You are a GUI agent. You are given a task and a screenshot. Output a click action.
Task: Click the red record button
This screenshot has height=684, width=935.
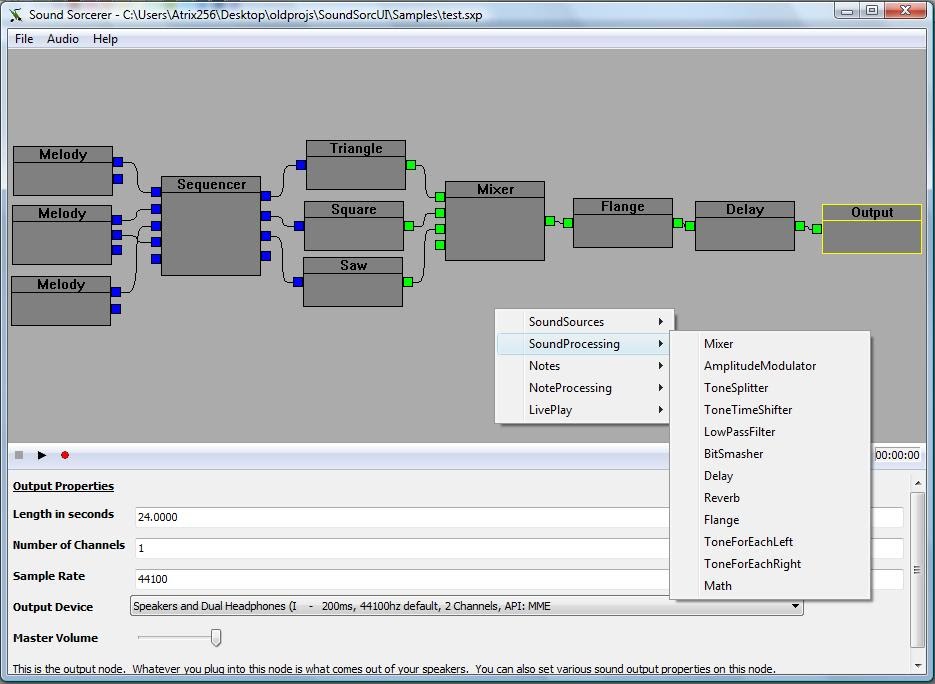(x=65, y=455)
